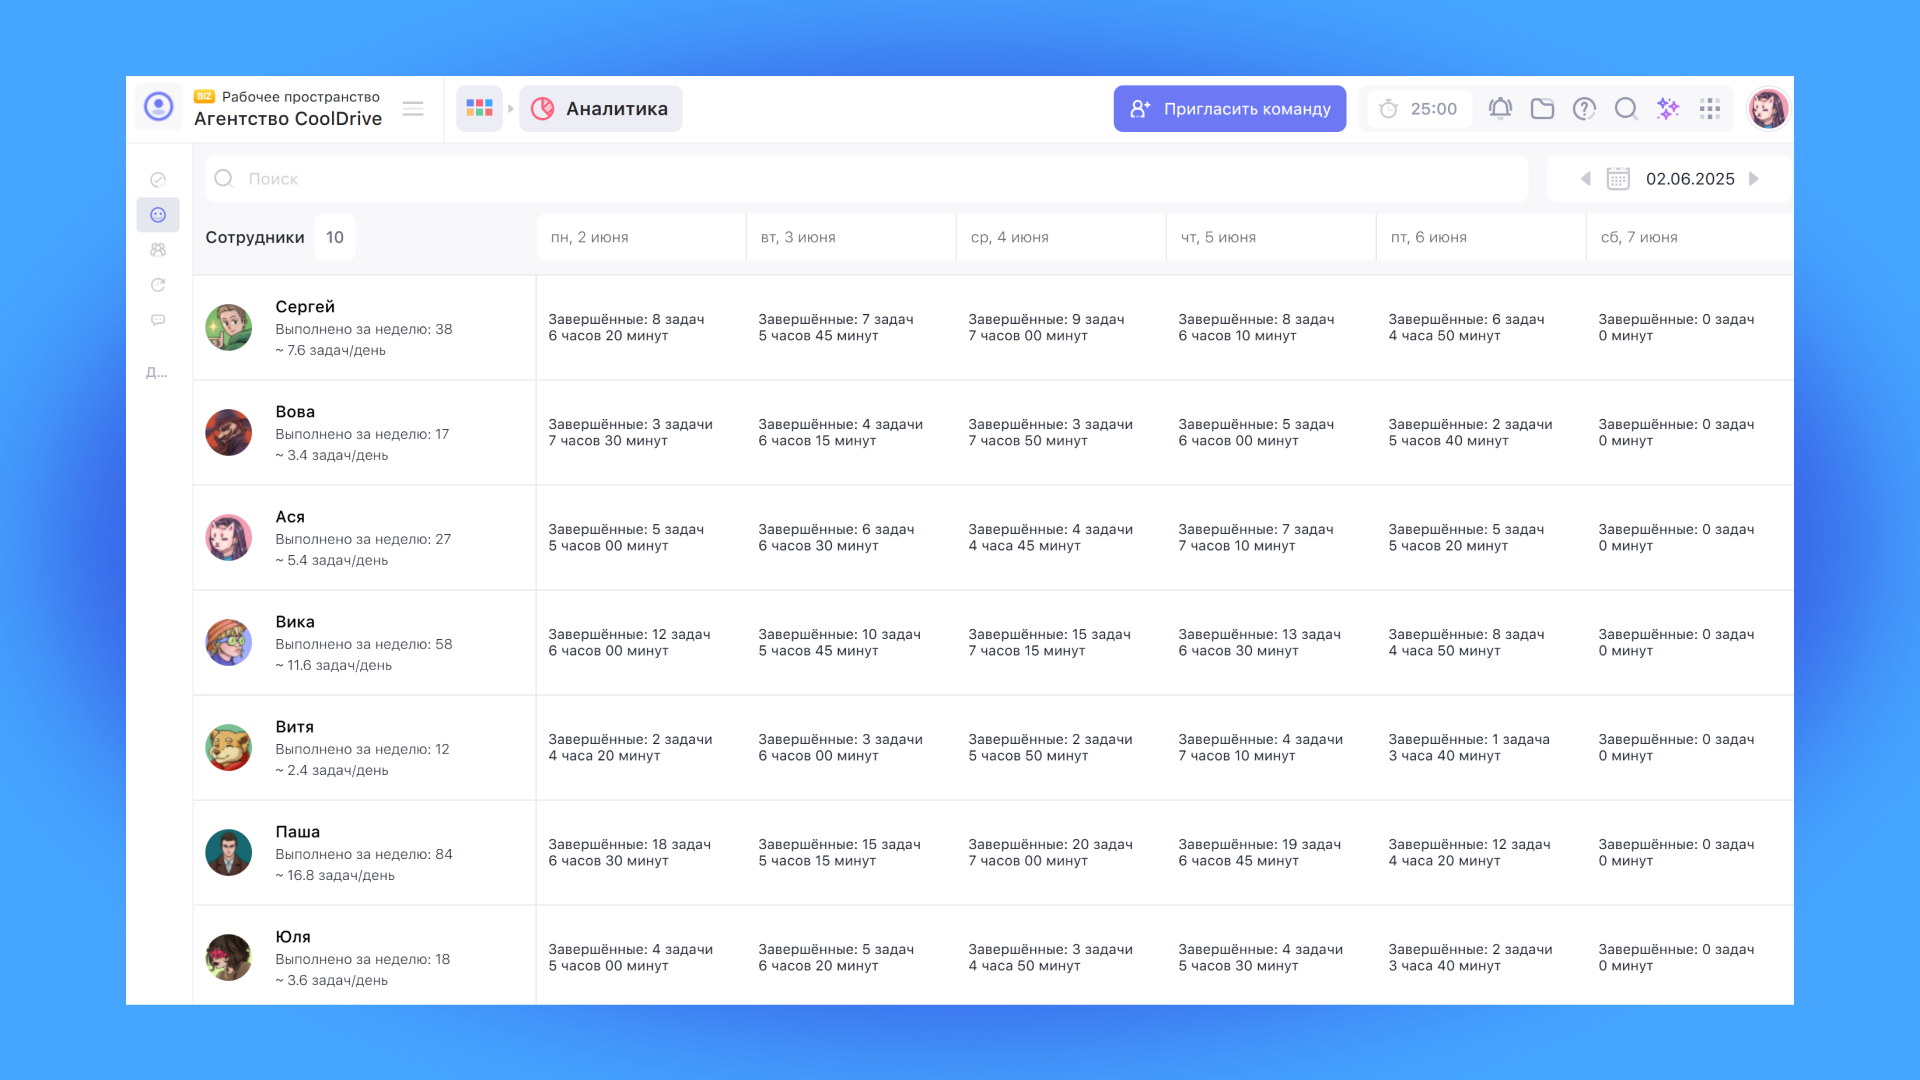Click into the Поиск search field
Screen dimensions: 1920x1080
(x=866, y=179)
